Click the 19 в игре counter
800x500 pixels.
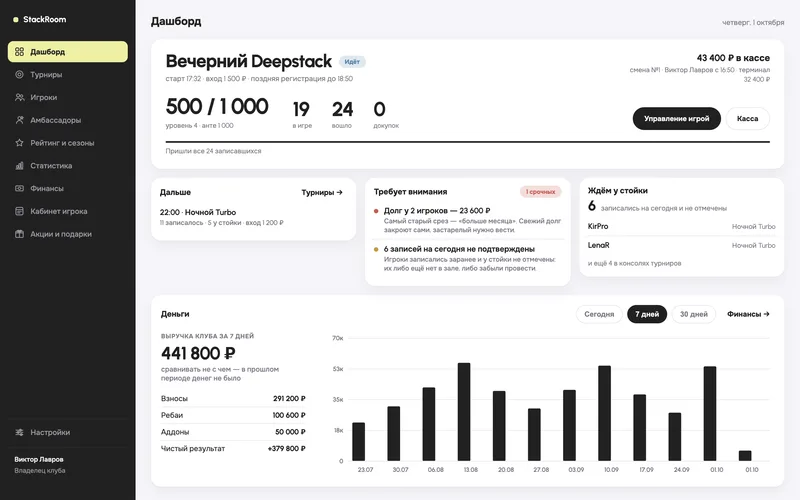pyautogui.click(x=302, y=114)
